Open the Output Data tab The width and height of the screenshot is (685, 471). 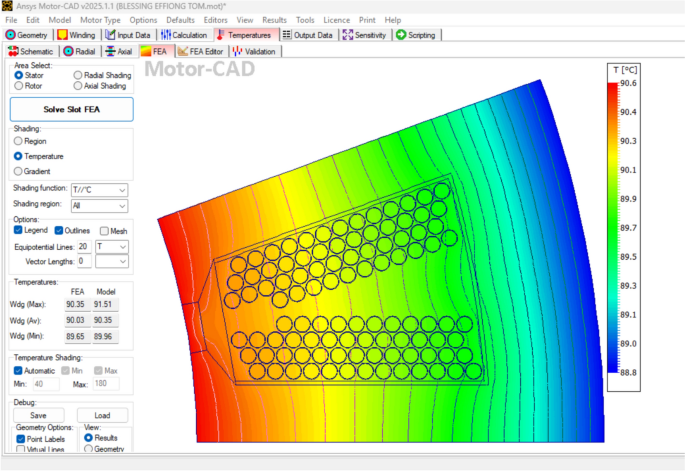click(306, 34)
